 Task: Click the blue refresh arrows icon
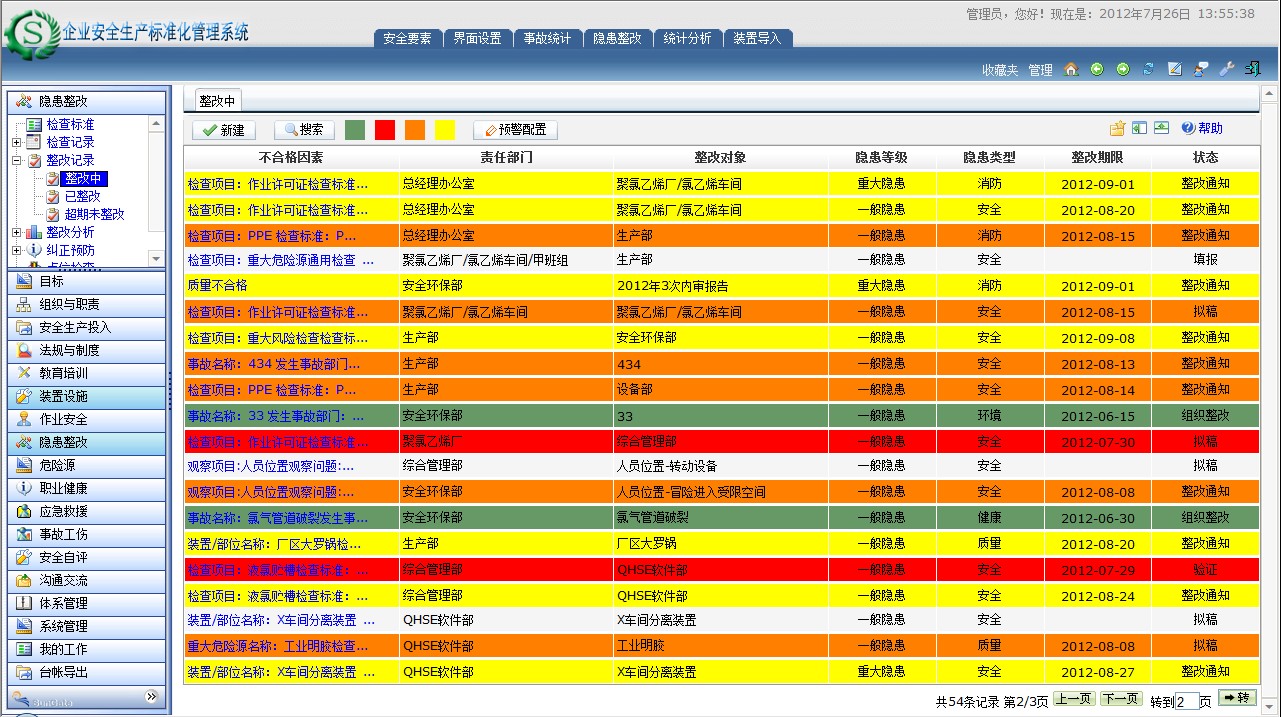point(1149,69)
